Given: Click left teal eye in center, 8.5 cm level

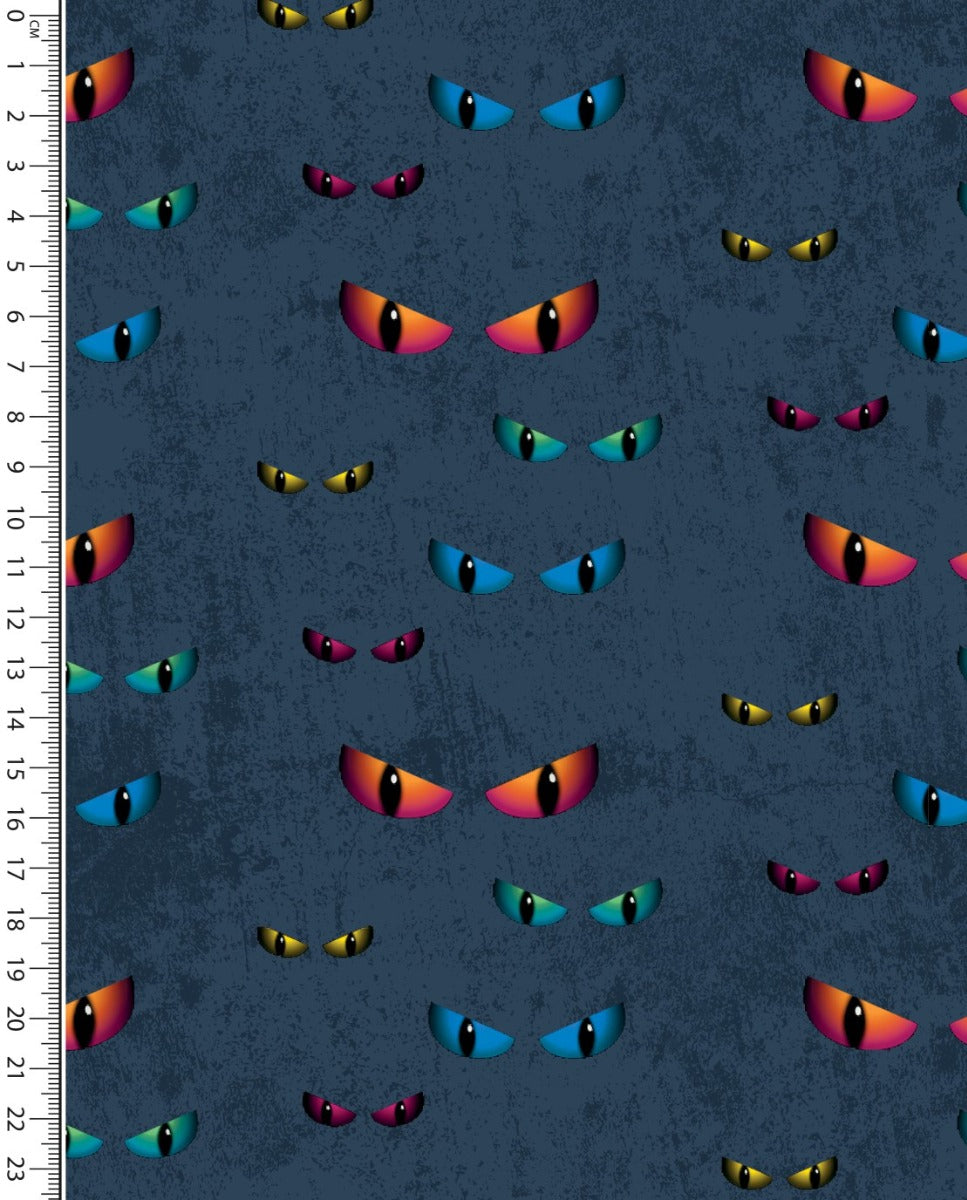Looking at the screenshot, I should [x=528, y=440].
